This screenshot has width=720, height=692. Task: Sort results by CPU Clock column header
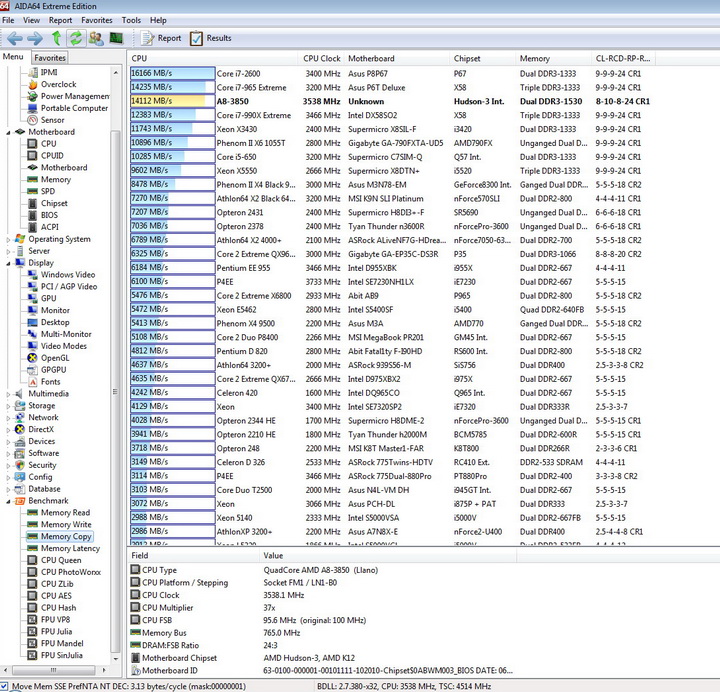point(323,58)
